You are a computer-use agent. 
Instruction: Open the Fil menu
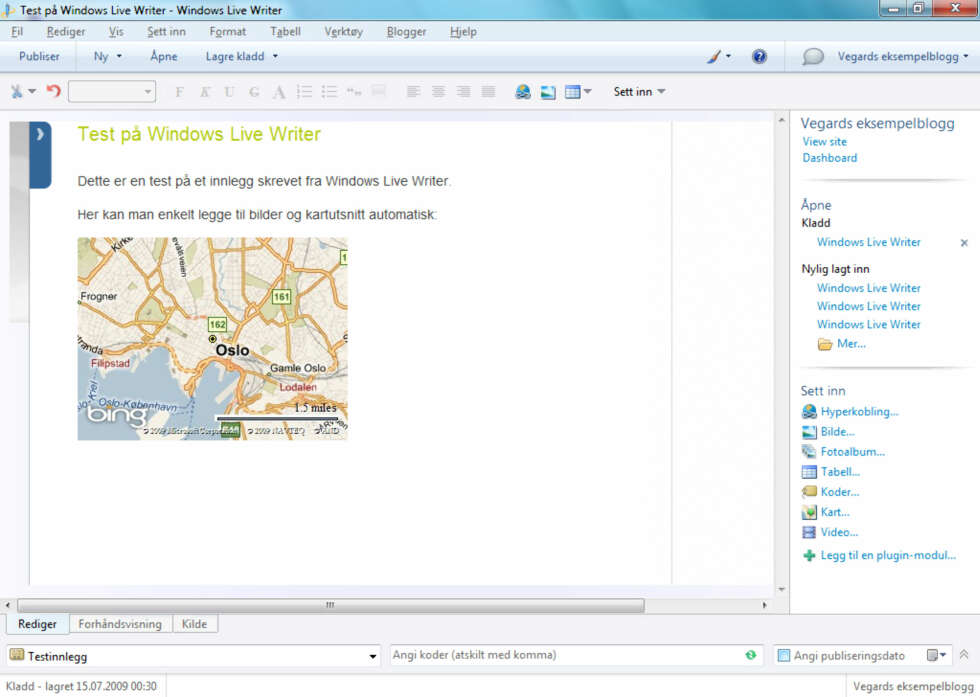17,31
